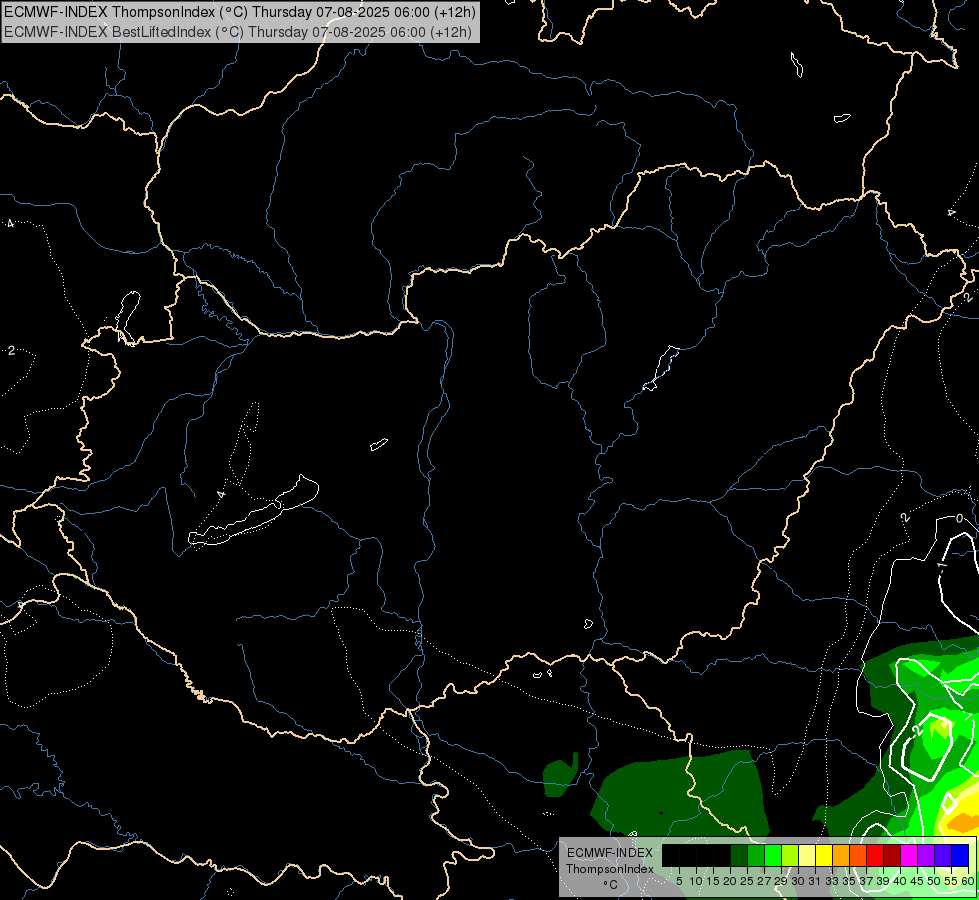Click the legend tick label 20
Image resolution: width=979 pixels, height=900 pixels.
(730, 881)
